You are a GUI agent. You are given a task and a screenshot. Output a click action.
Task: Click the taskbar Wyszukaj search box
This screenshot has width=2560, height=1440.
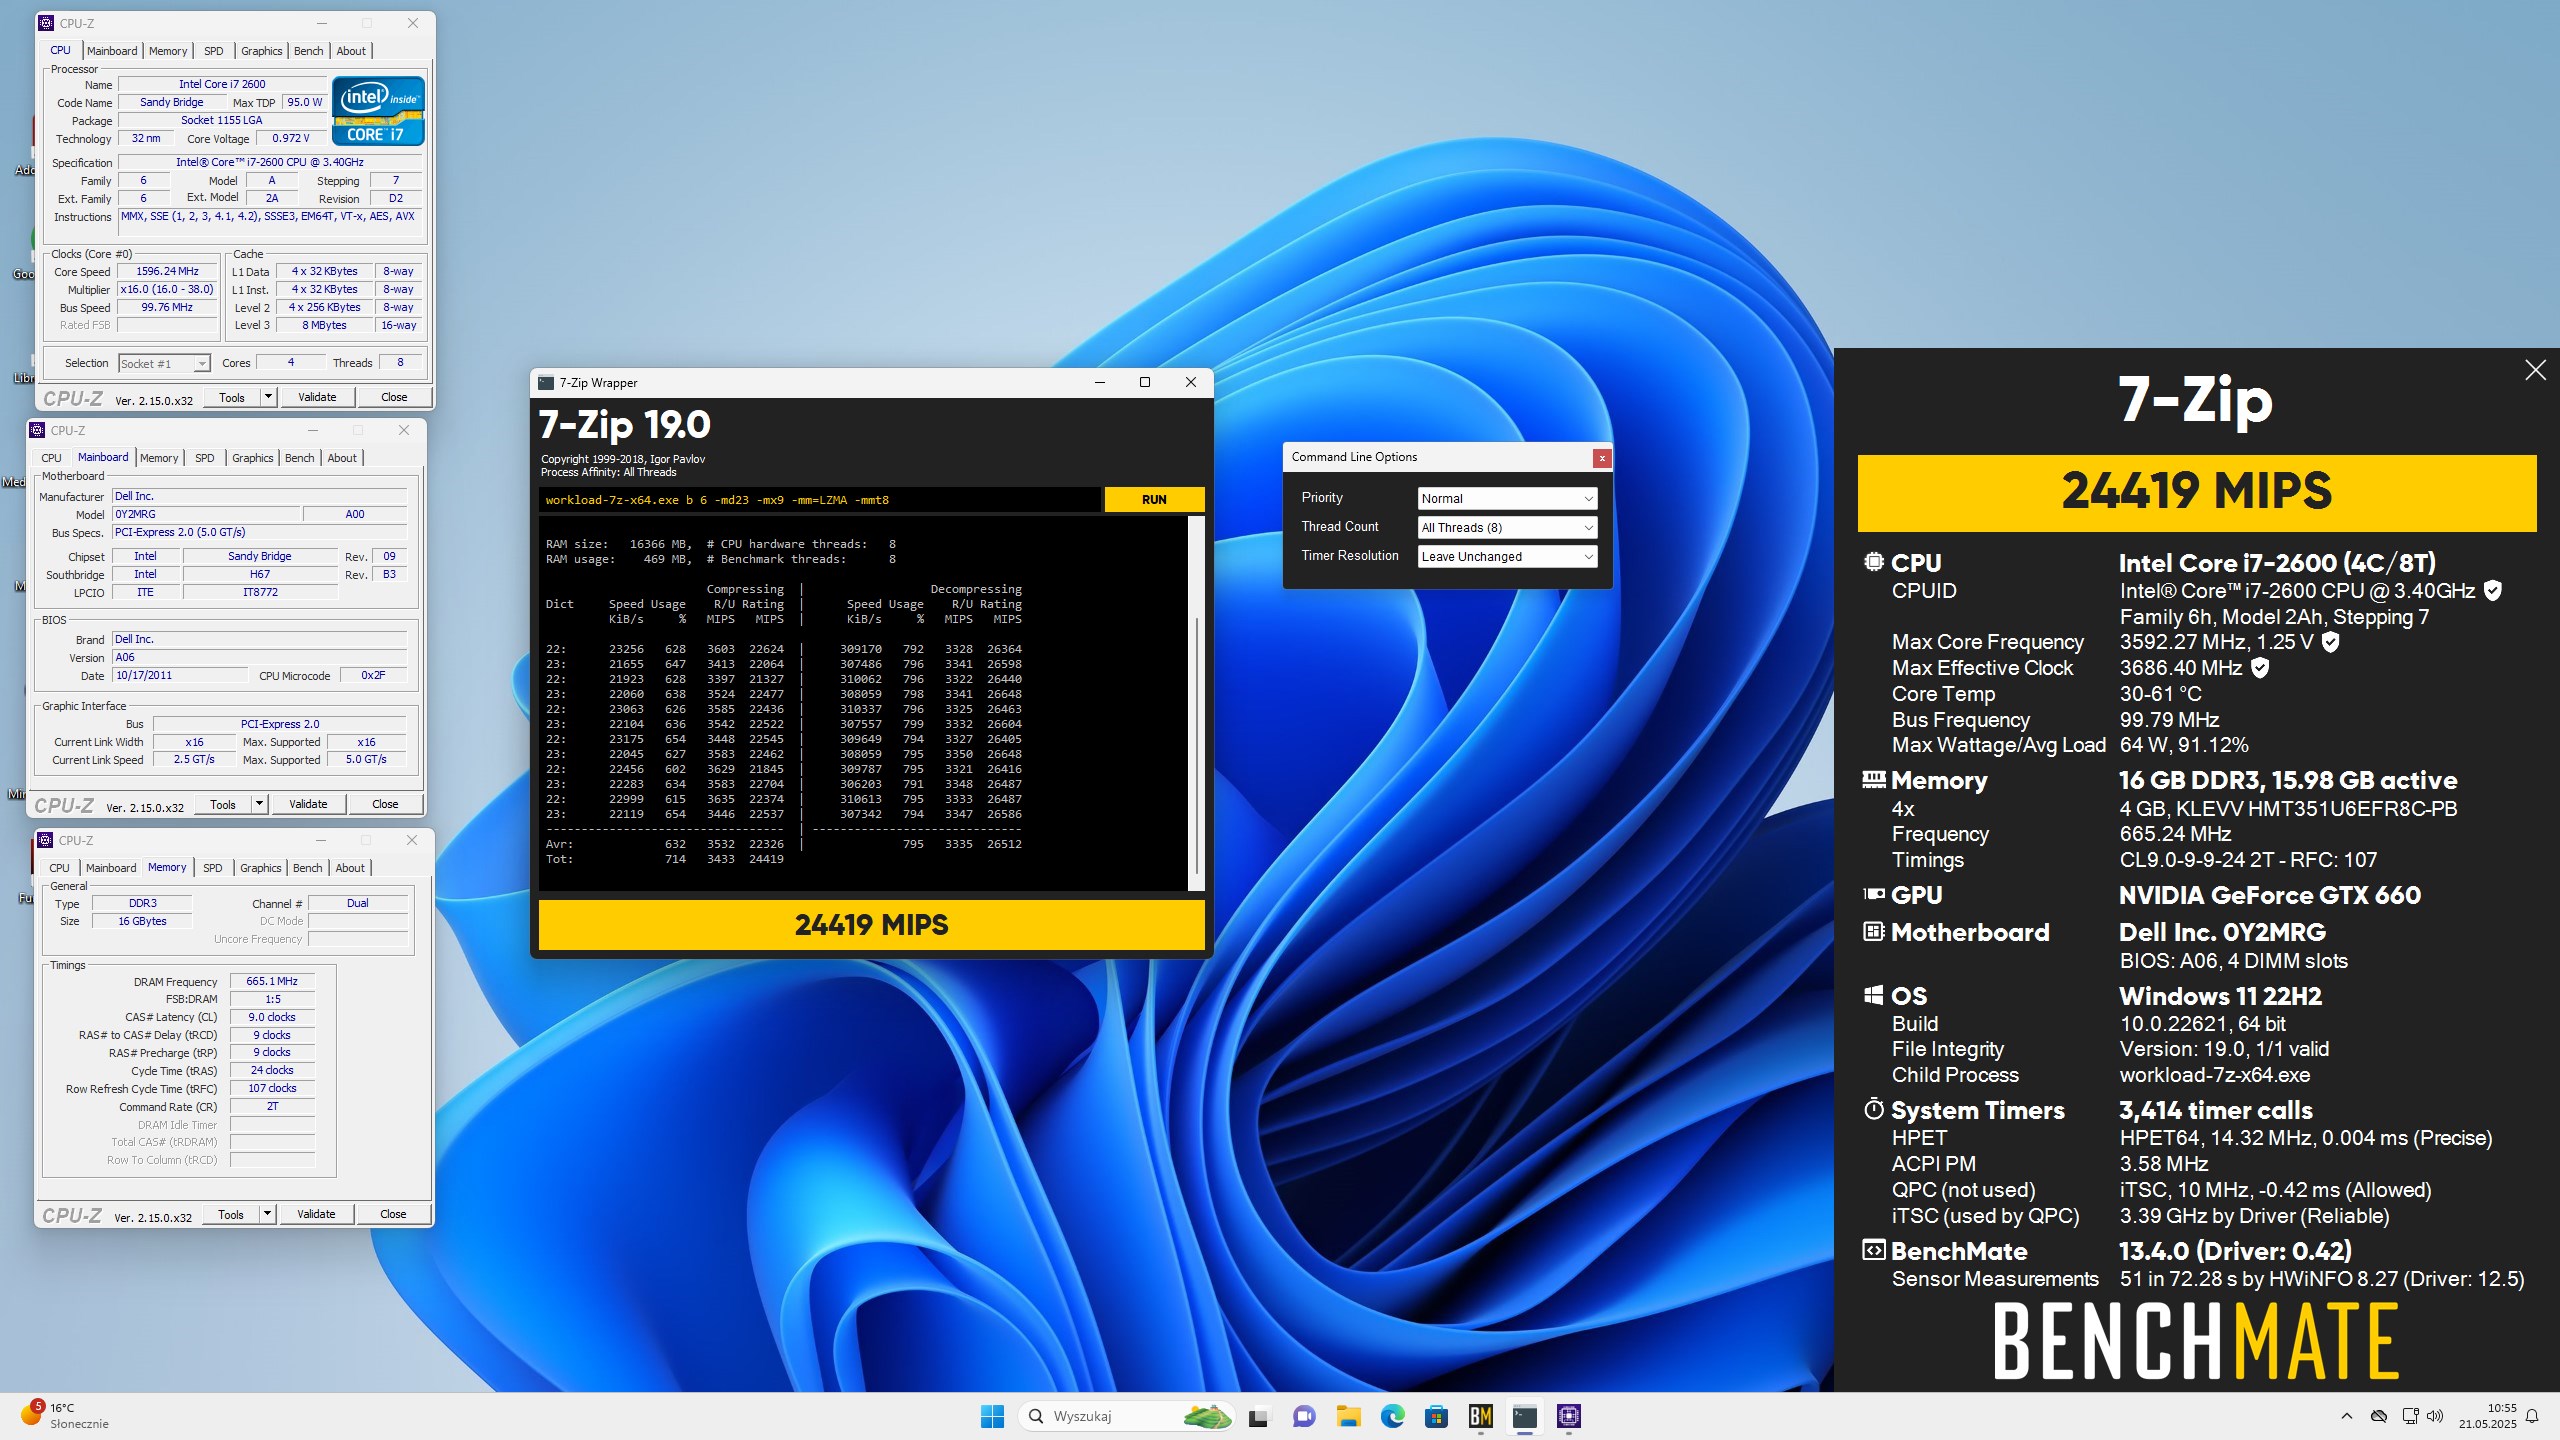pyautogui.click(x=1125, y=1416)
